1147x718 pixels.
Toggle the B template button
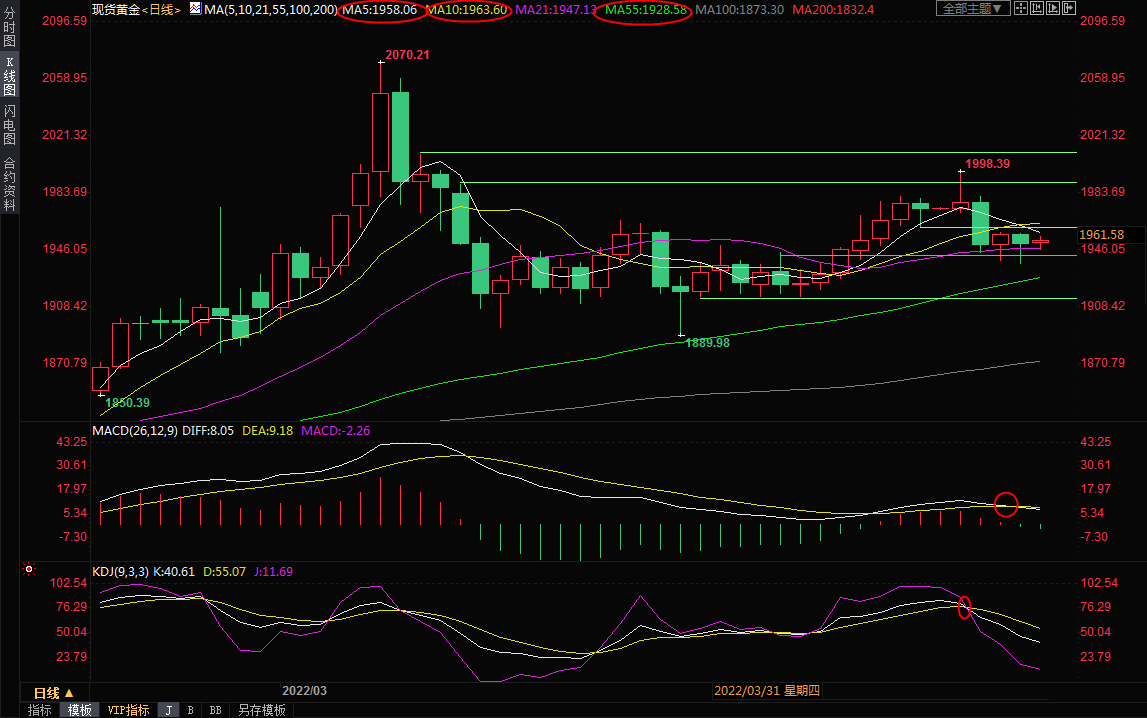190,710
